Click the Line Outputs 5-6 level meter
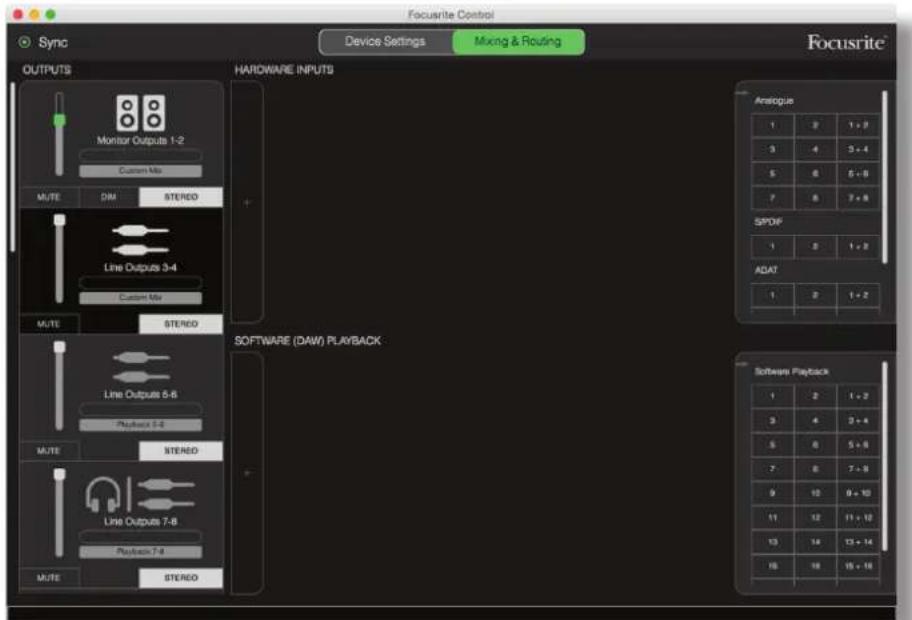 [x=141, y=409]
